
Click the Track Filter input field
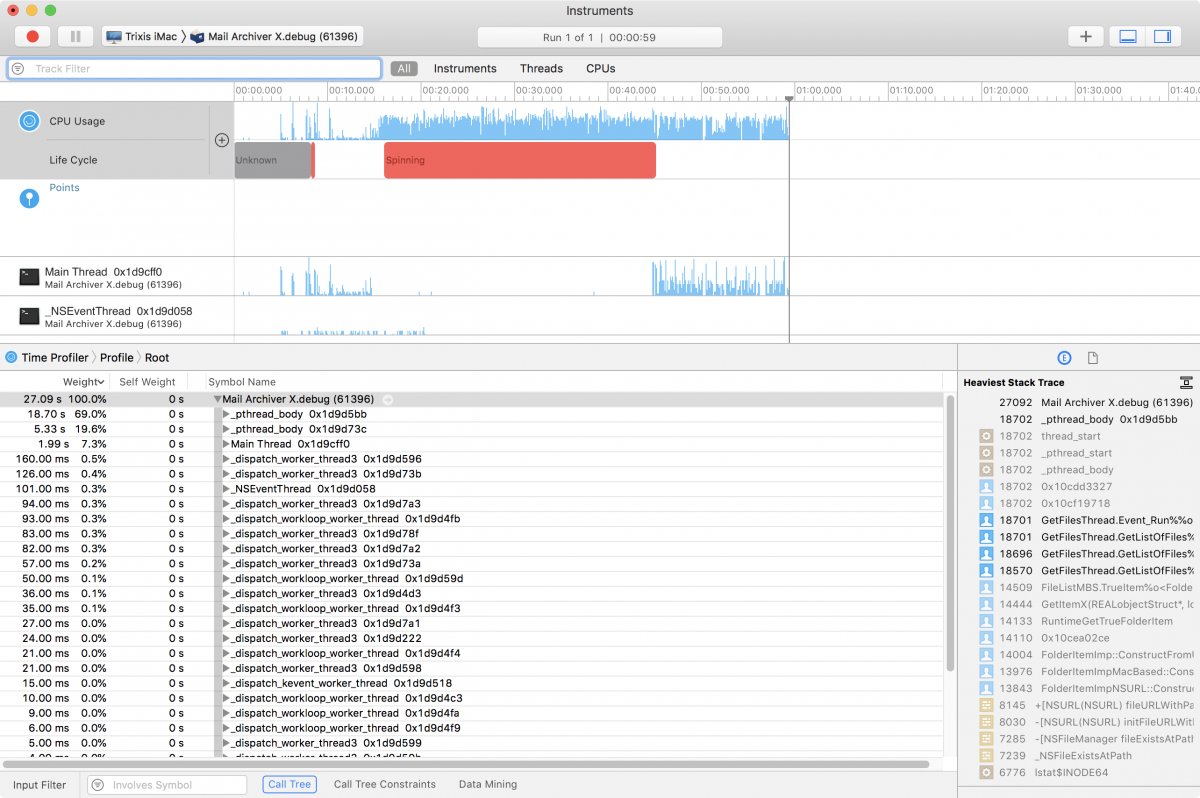tap(195, 69)
